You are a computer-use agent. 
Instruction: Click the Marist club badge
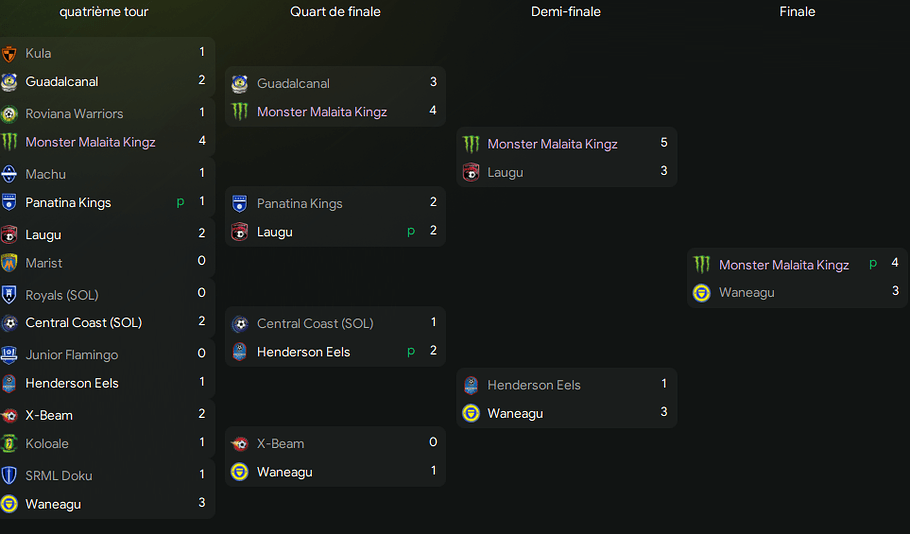click(10, 263)
